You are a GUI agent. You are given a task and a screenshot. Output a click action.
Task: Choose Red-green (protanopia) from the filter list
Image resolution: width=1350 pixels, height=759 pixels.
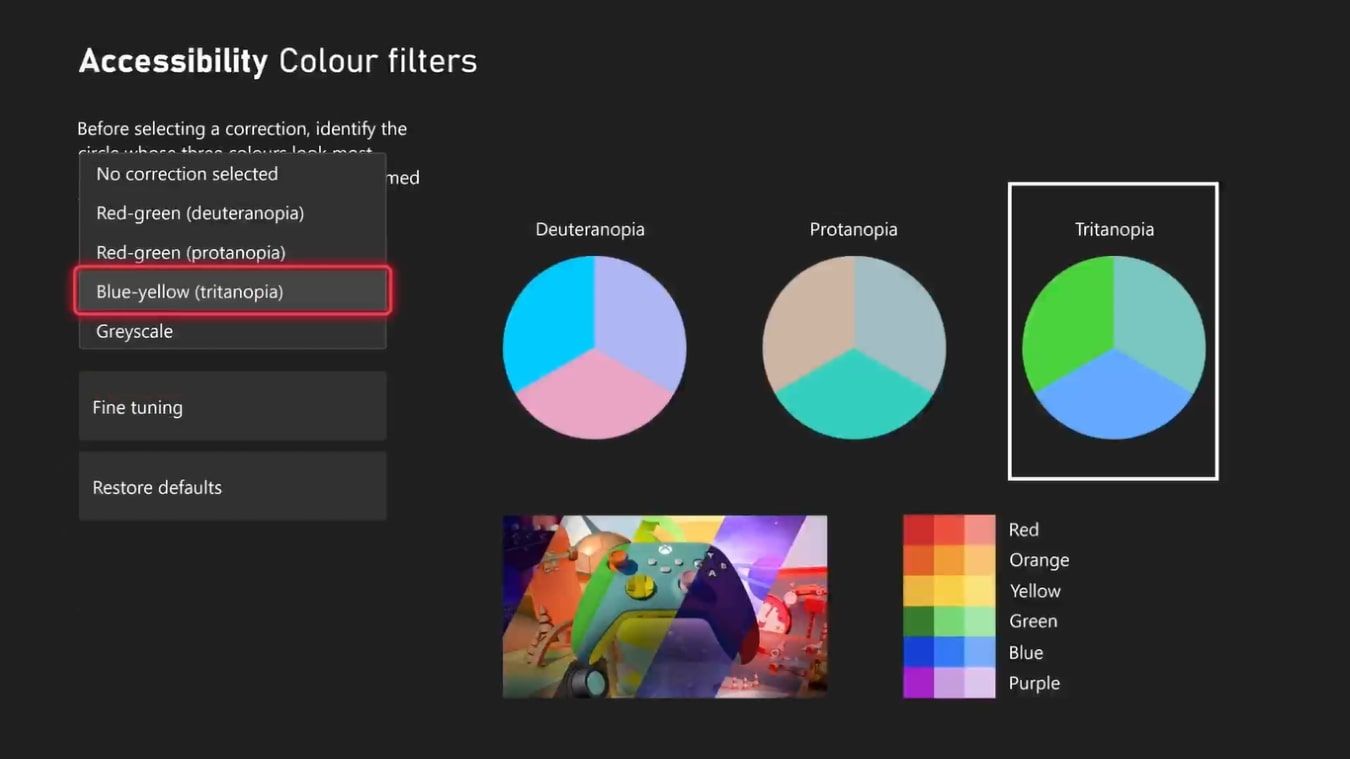(x=232, y=252)
